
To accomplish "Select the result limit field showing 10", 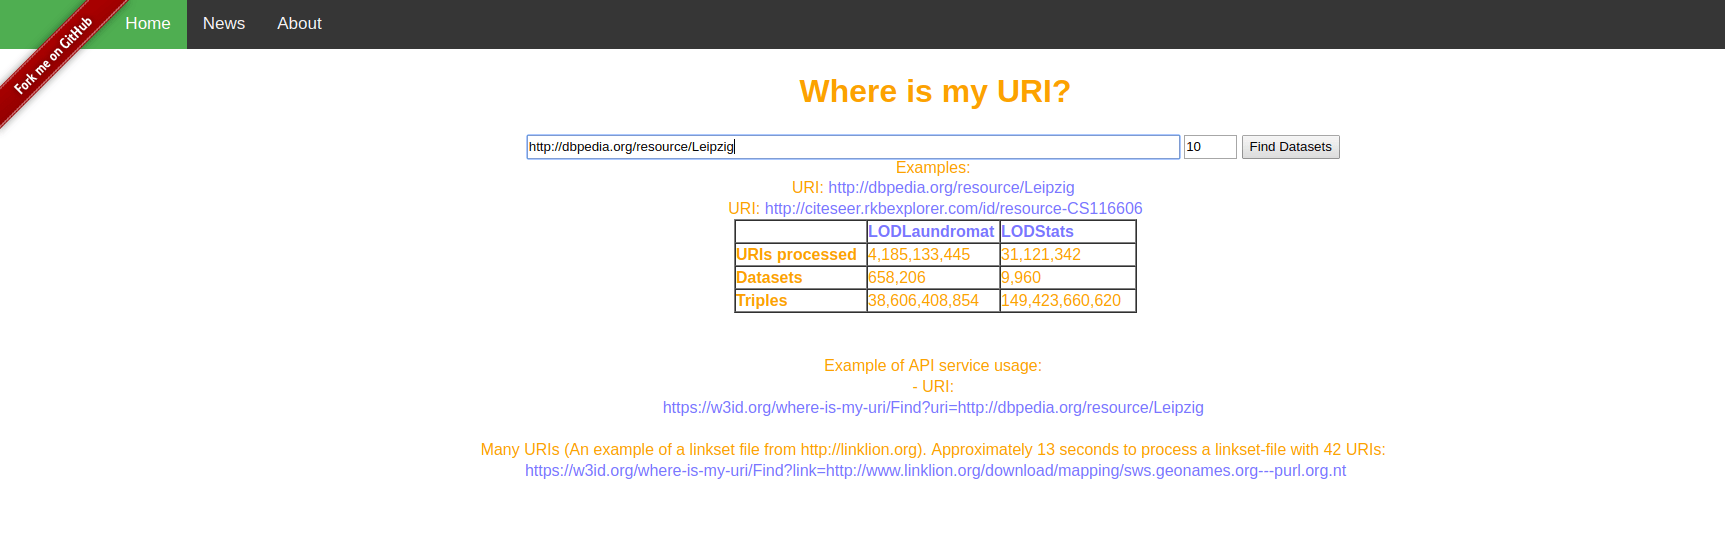I will point(1210,147).
